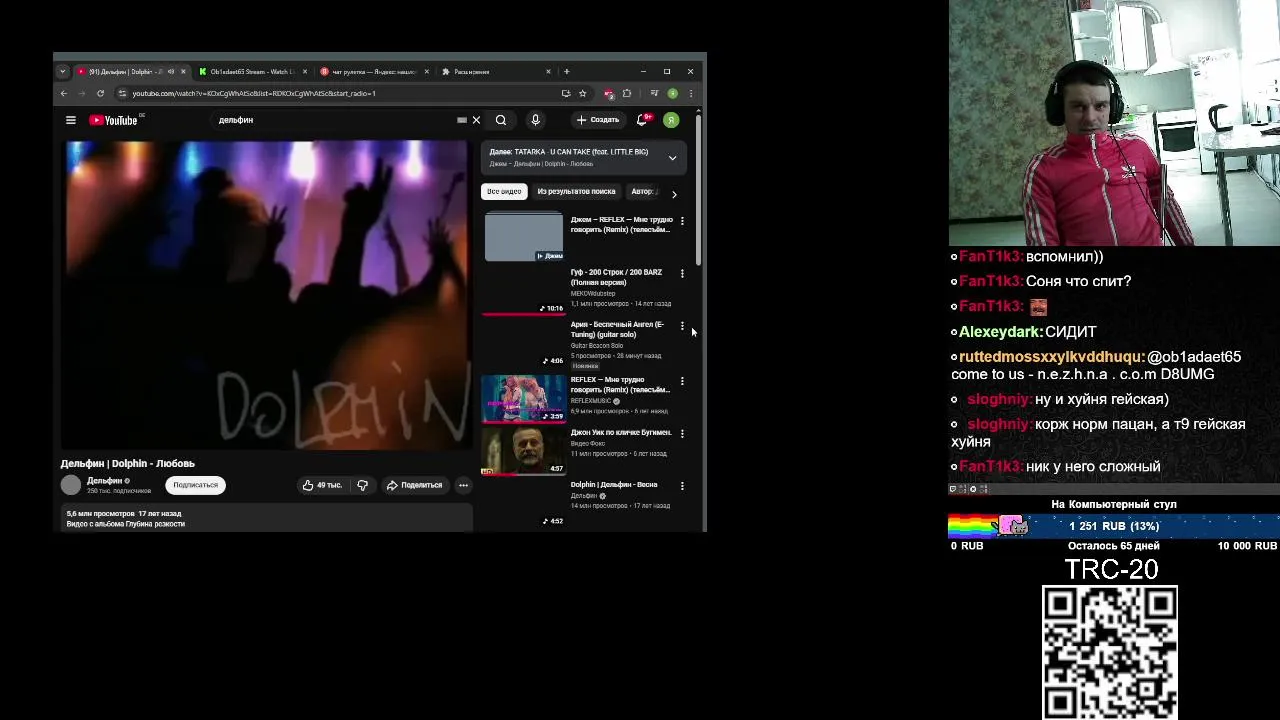The width and height of the screenshot is (1280, 720).
Task: Share video with Поделиться button
Action: (x=414, y=485)
